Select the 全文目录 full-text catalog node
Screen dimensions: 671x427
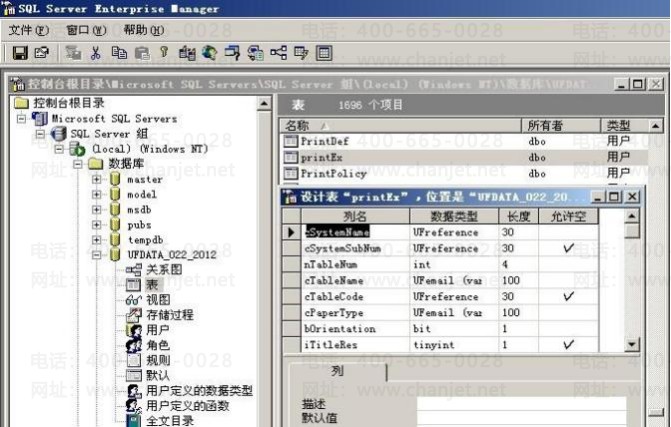[x=170, y=421]
